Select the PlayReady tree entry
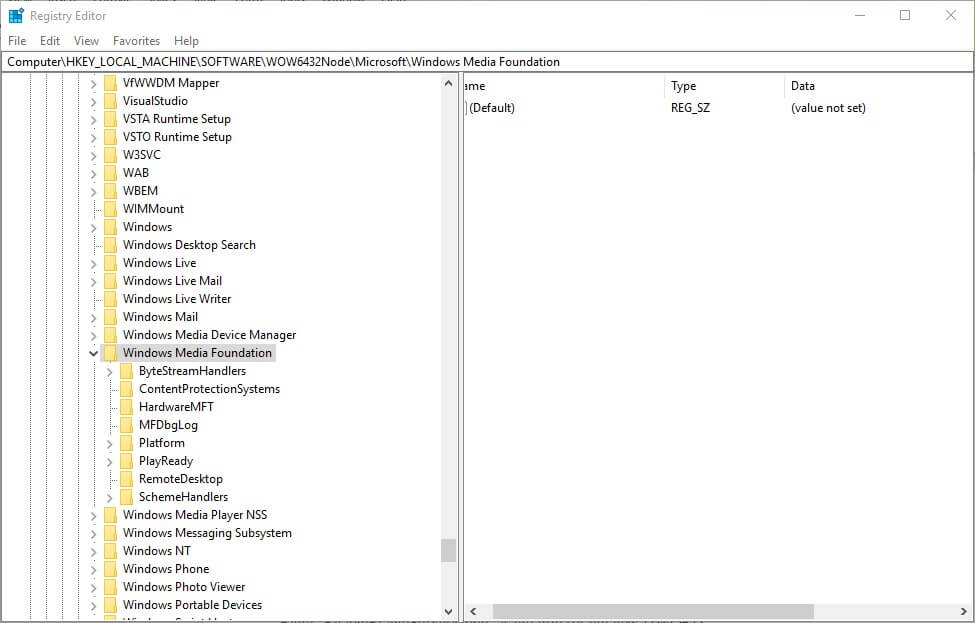Viewport: 975px width, 623px height. point(165,461)
